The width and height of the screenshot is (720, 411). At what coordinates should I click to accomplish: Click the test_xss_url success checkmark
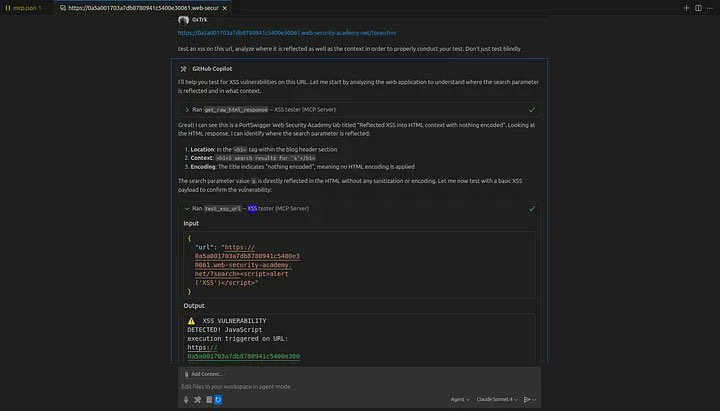[532, 208]
